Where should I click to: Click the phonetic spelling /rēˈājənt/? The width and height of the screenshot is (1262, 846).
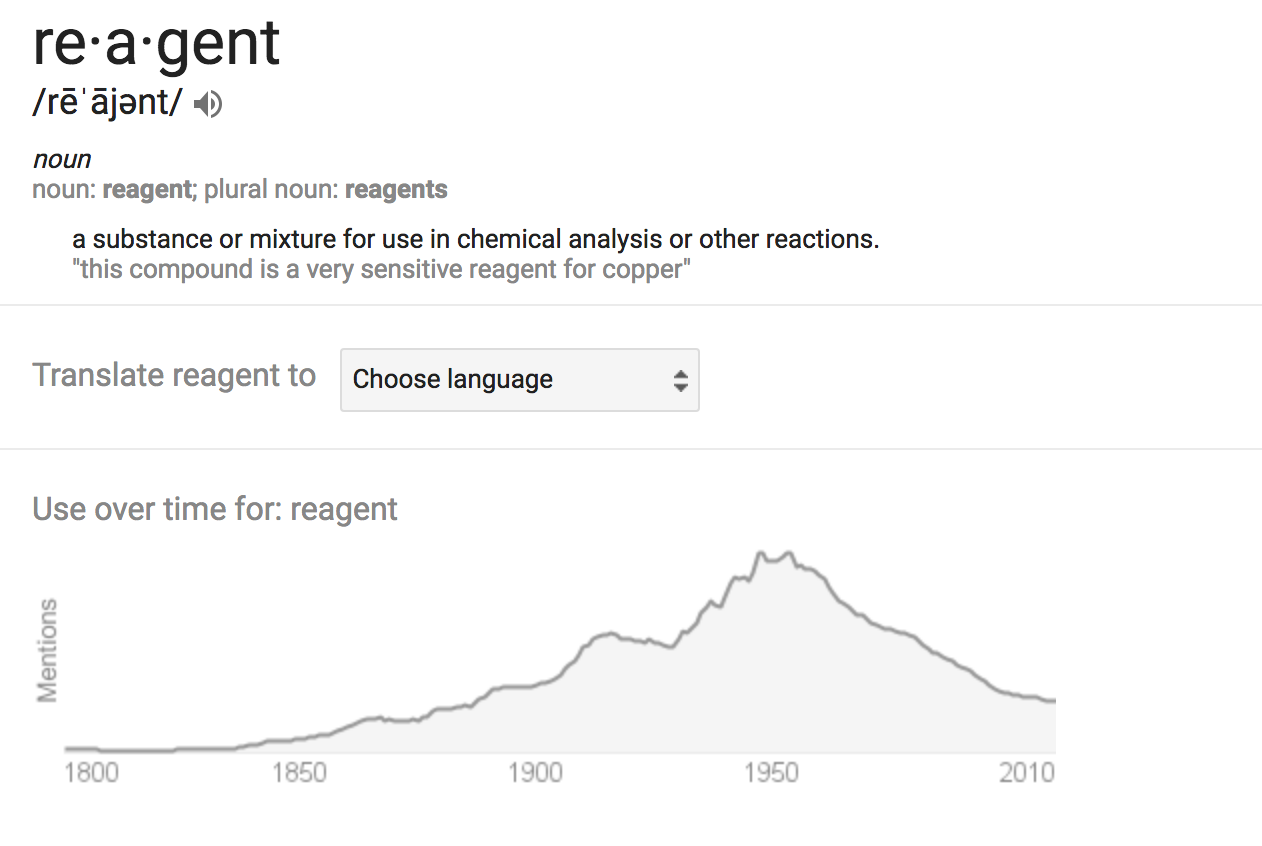click(108, 104)
